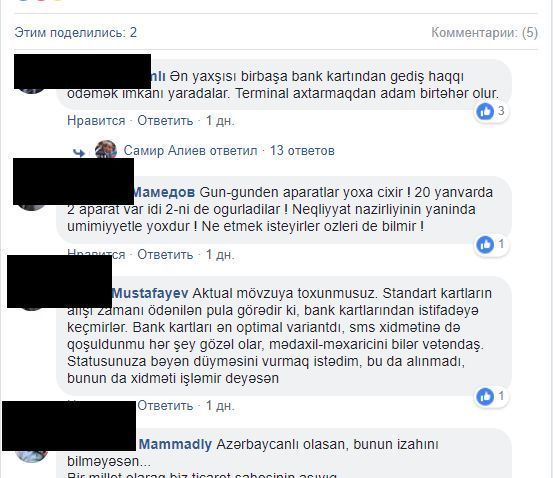Screen dimensions: 553x478
Task: Click Ответить under Mustafayev's comment
Action: coord(165,405)
